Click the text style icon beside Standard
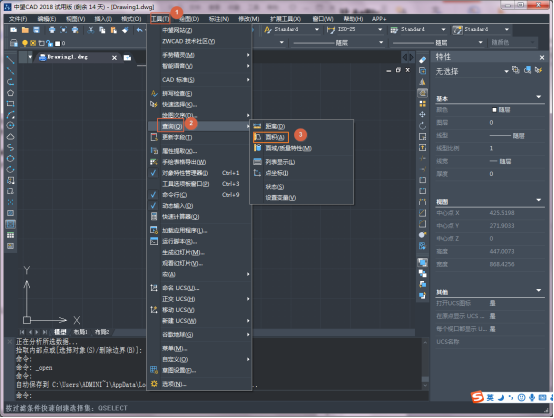Viewport: 554px width, 418px height. [x=268, y=30]
